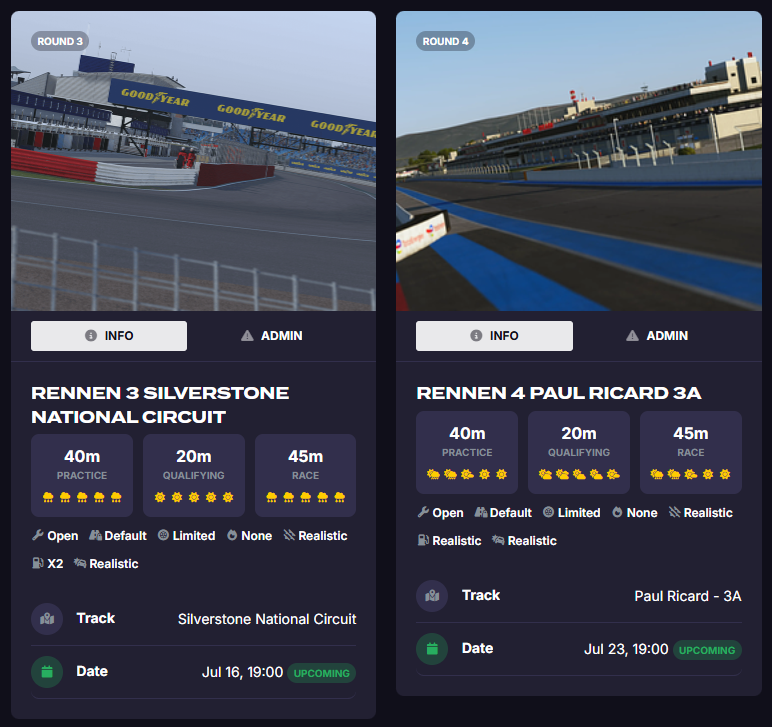Click the Silverstone track thumbnail image
This screenshot has height=727, width=772.
click(x=193, y=161)
